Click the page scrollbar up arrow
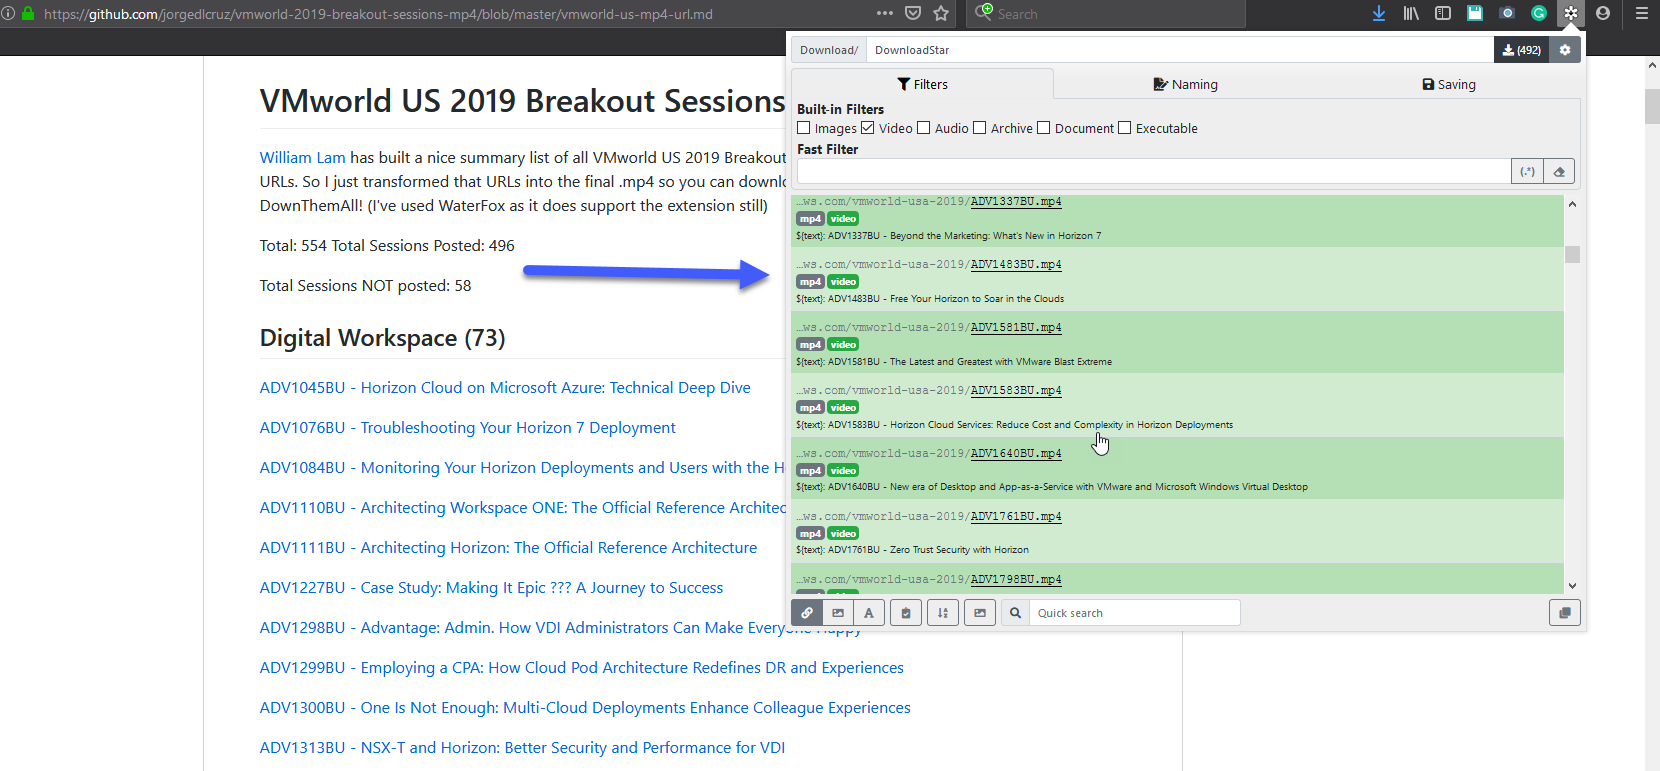Viewport: 1660px width, 771px height. click(1652, 65)
